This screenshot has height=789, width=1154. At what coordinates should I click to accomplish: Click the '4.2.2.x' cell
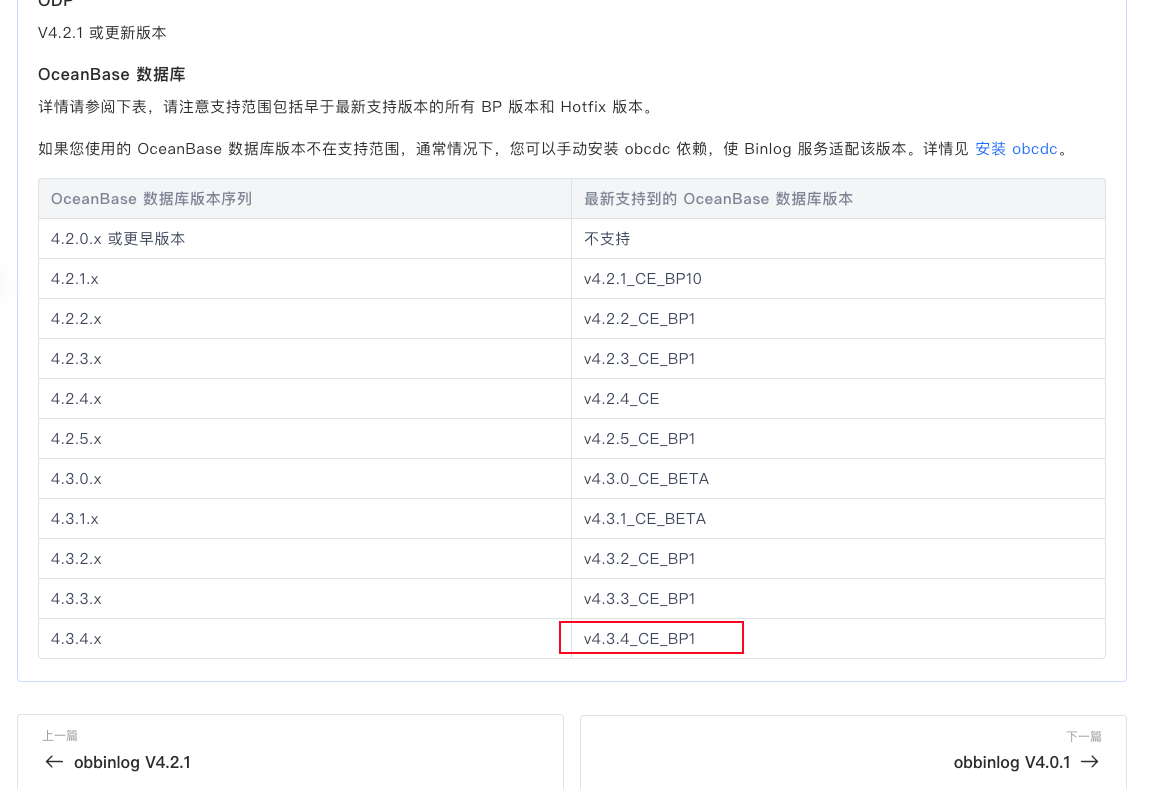(x=305, y=319)
